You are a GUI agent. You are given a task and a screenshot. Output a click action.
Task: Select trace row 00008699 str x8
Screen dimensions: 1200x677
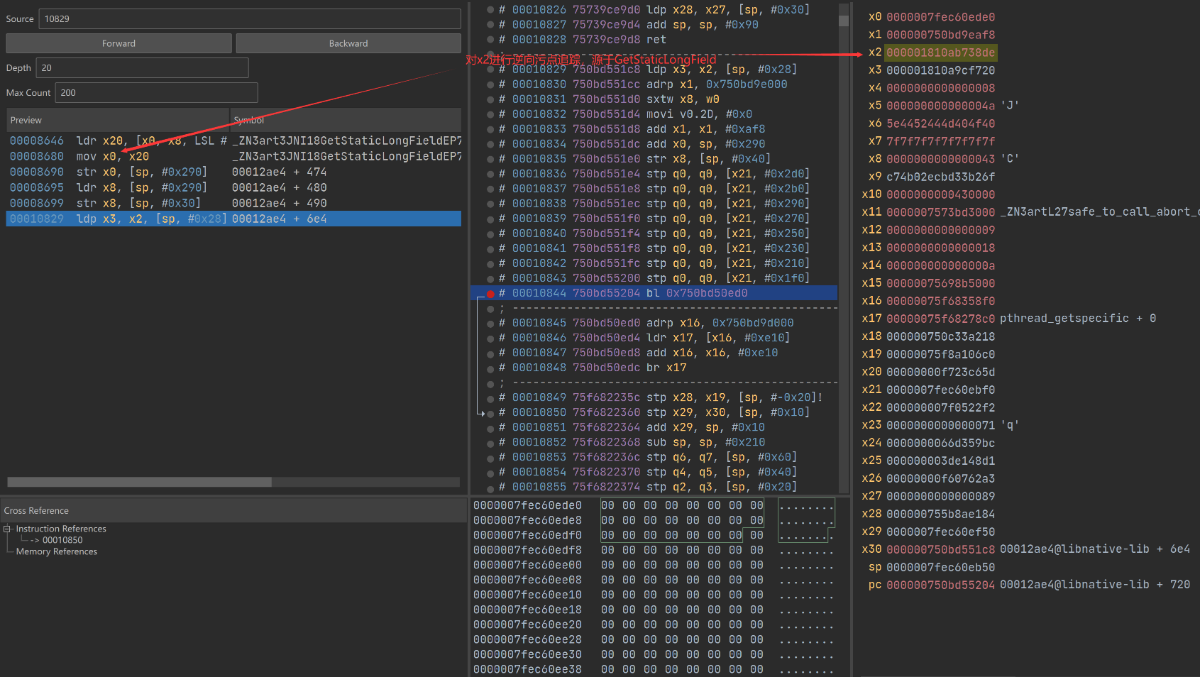point(233,203)
